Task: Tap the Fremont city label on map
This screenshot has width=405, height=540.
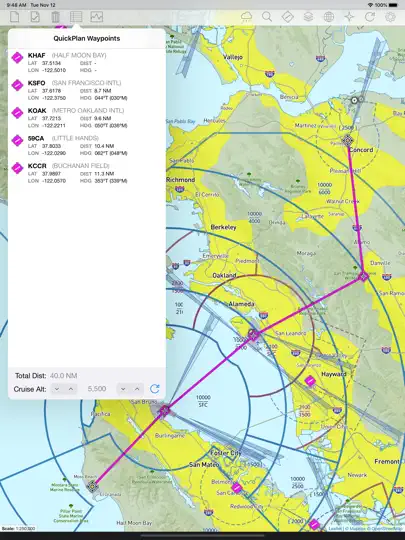Action: (387, 461)
